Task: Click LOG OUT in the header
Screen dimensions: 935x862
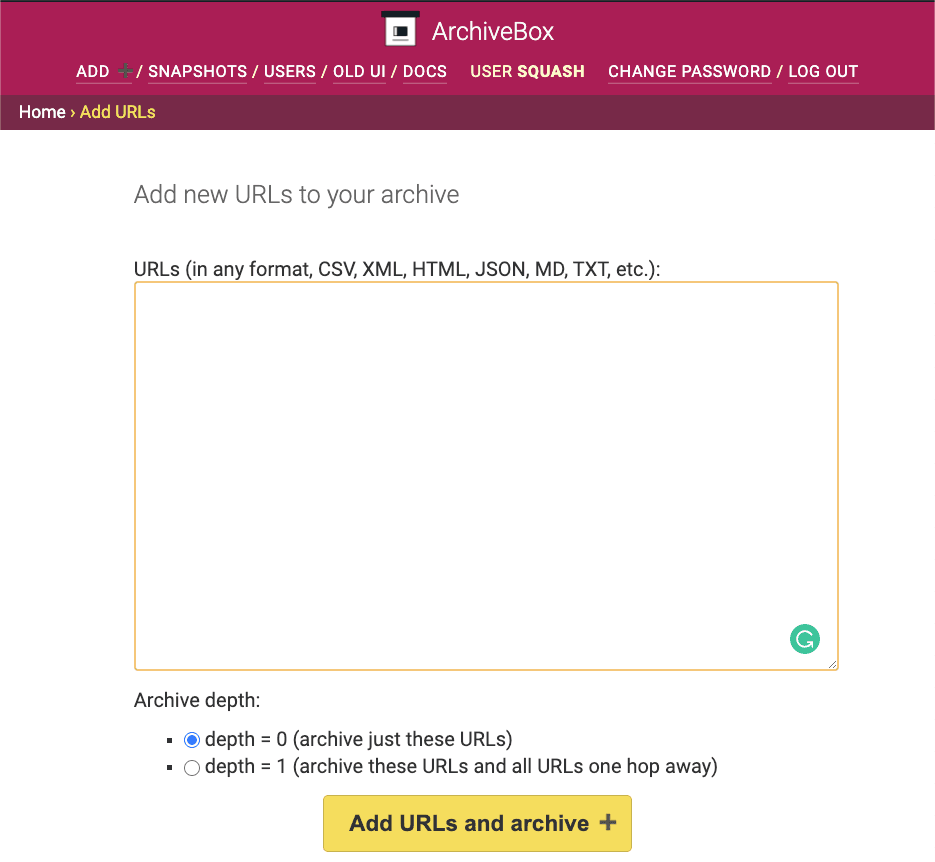Action: pos(823,72)
